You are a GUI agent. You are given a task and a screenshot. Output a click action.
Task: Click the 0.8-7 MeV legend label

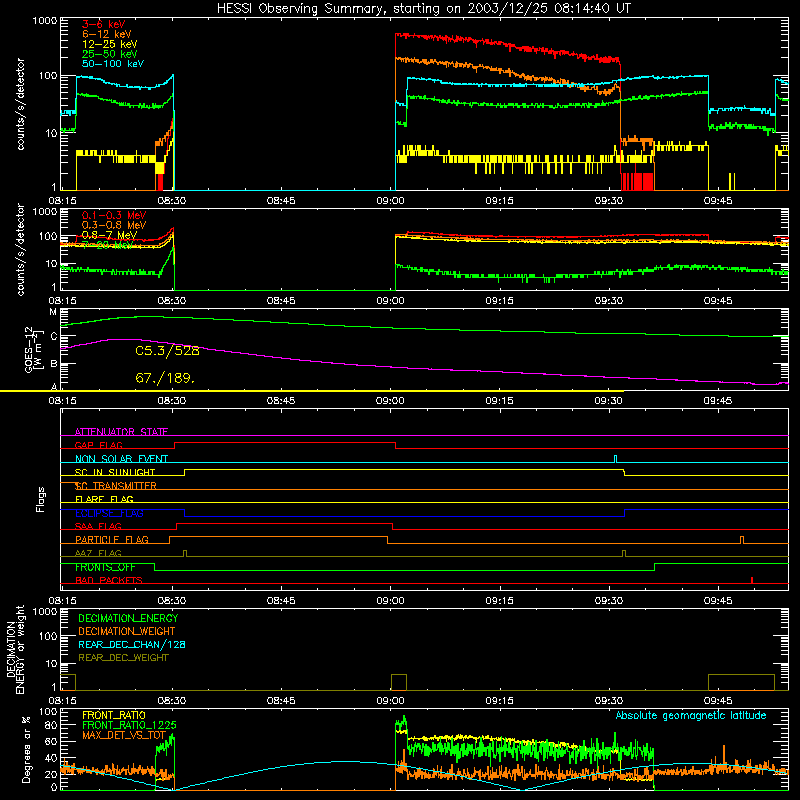109,235
